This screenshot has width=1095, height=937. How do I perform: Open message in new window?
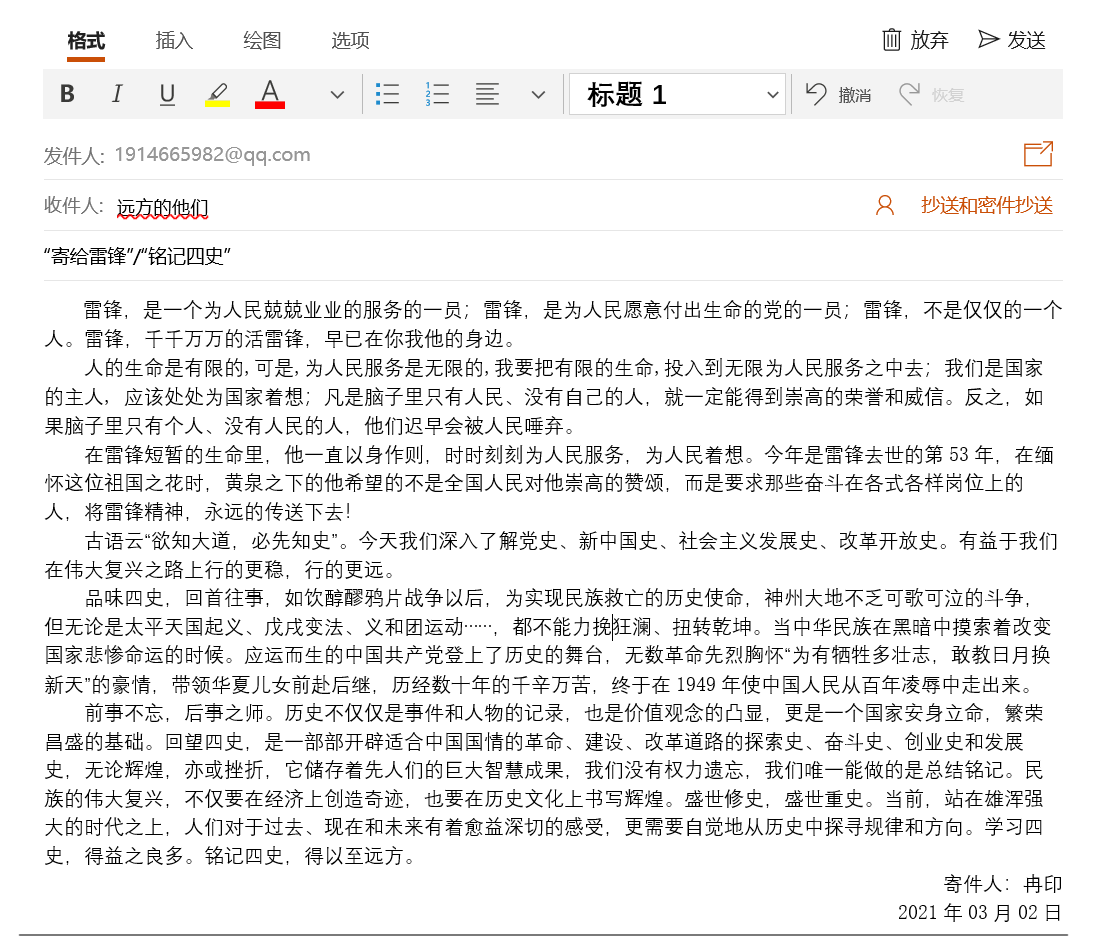coord(1038,154)
